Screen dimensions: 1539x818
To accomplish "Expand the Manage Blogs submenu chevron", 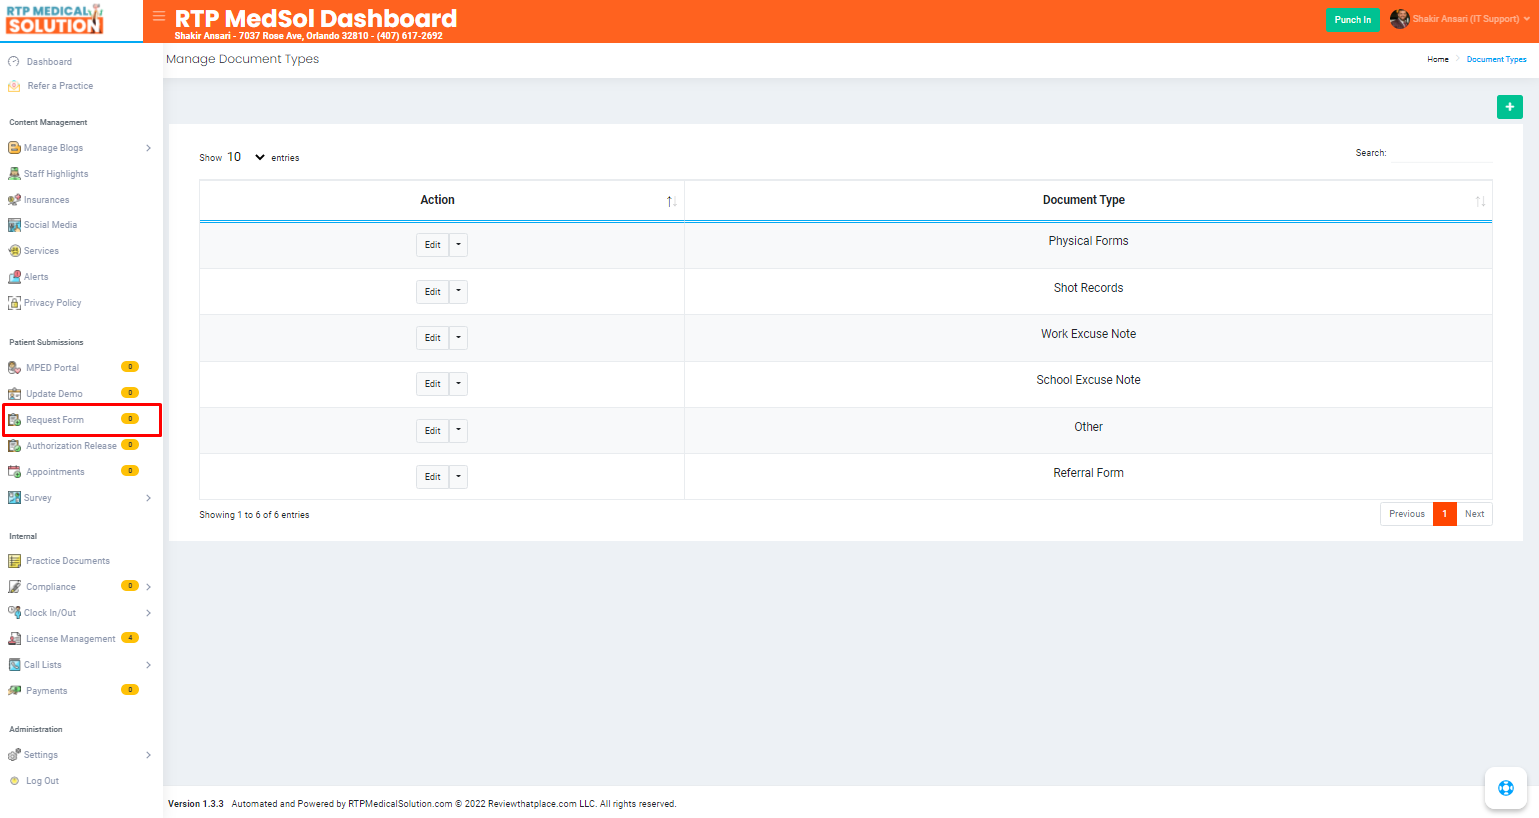I will (148, 148).
